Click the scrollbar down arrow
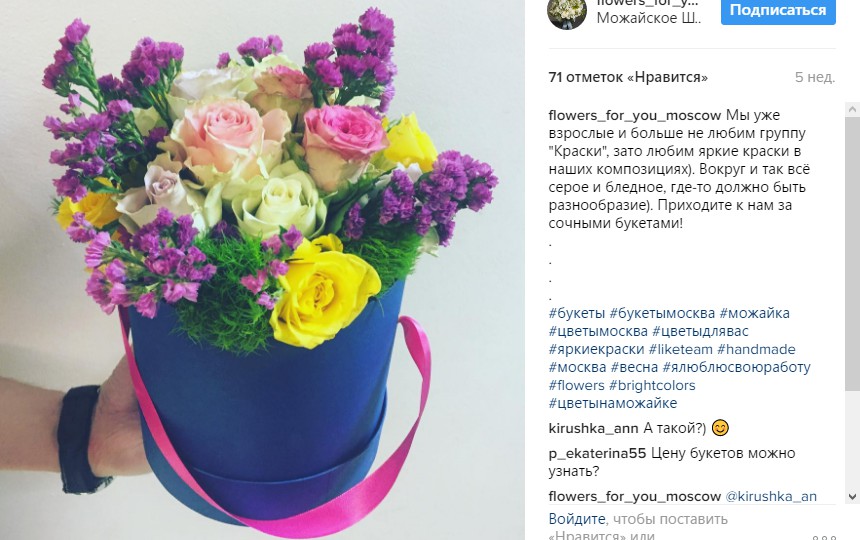860x540 pixels. click(x=852, y=497)
